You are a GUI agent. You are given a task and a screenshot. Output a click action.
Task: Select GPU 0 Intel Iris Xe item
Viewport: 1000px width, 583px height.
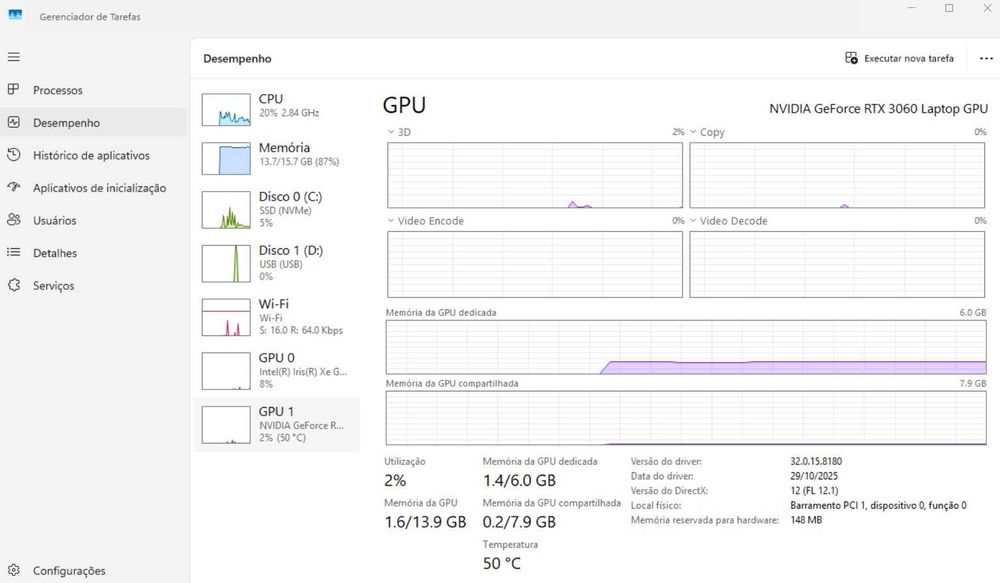[x=277, y=371]
